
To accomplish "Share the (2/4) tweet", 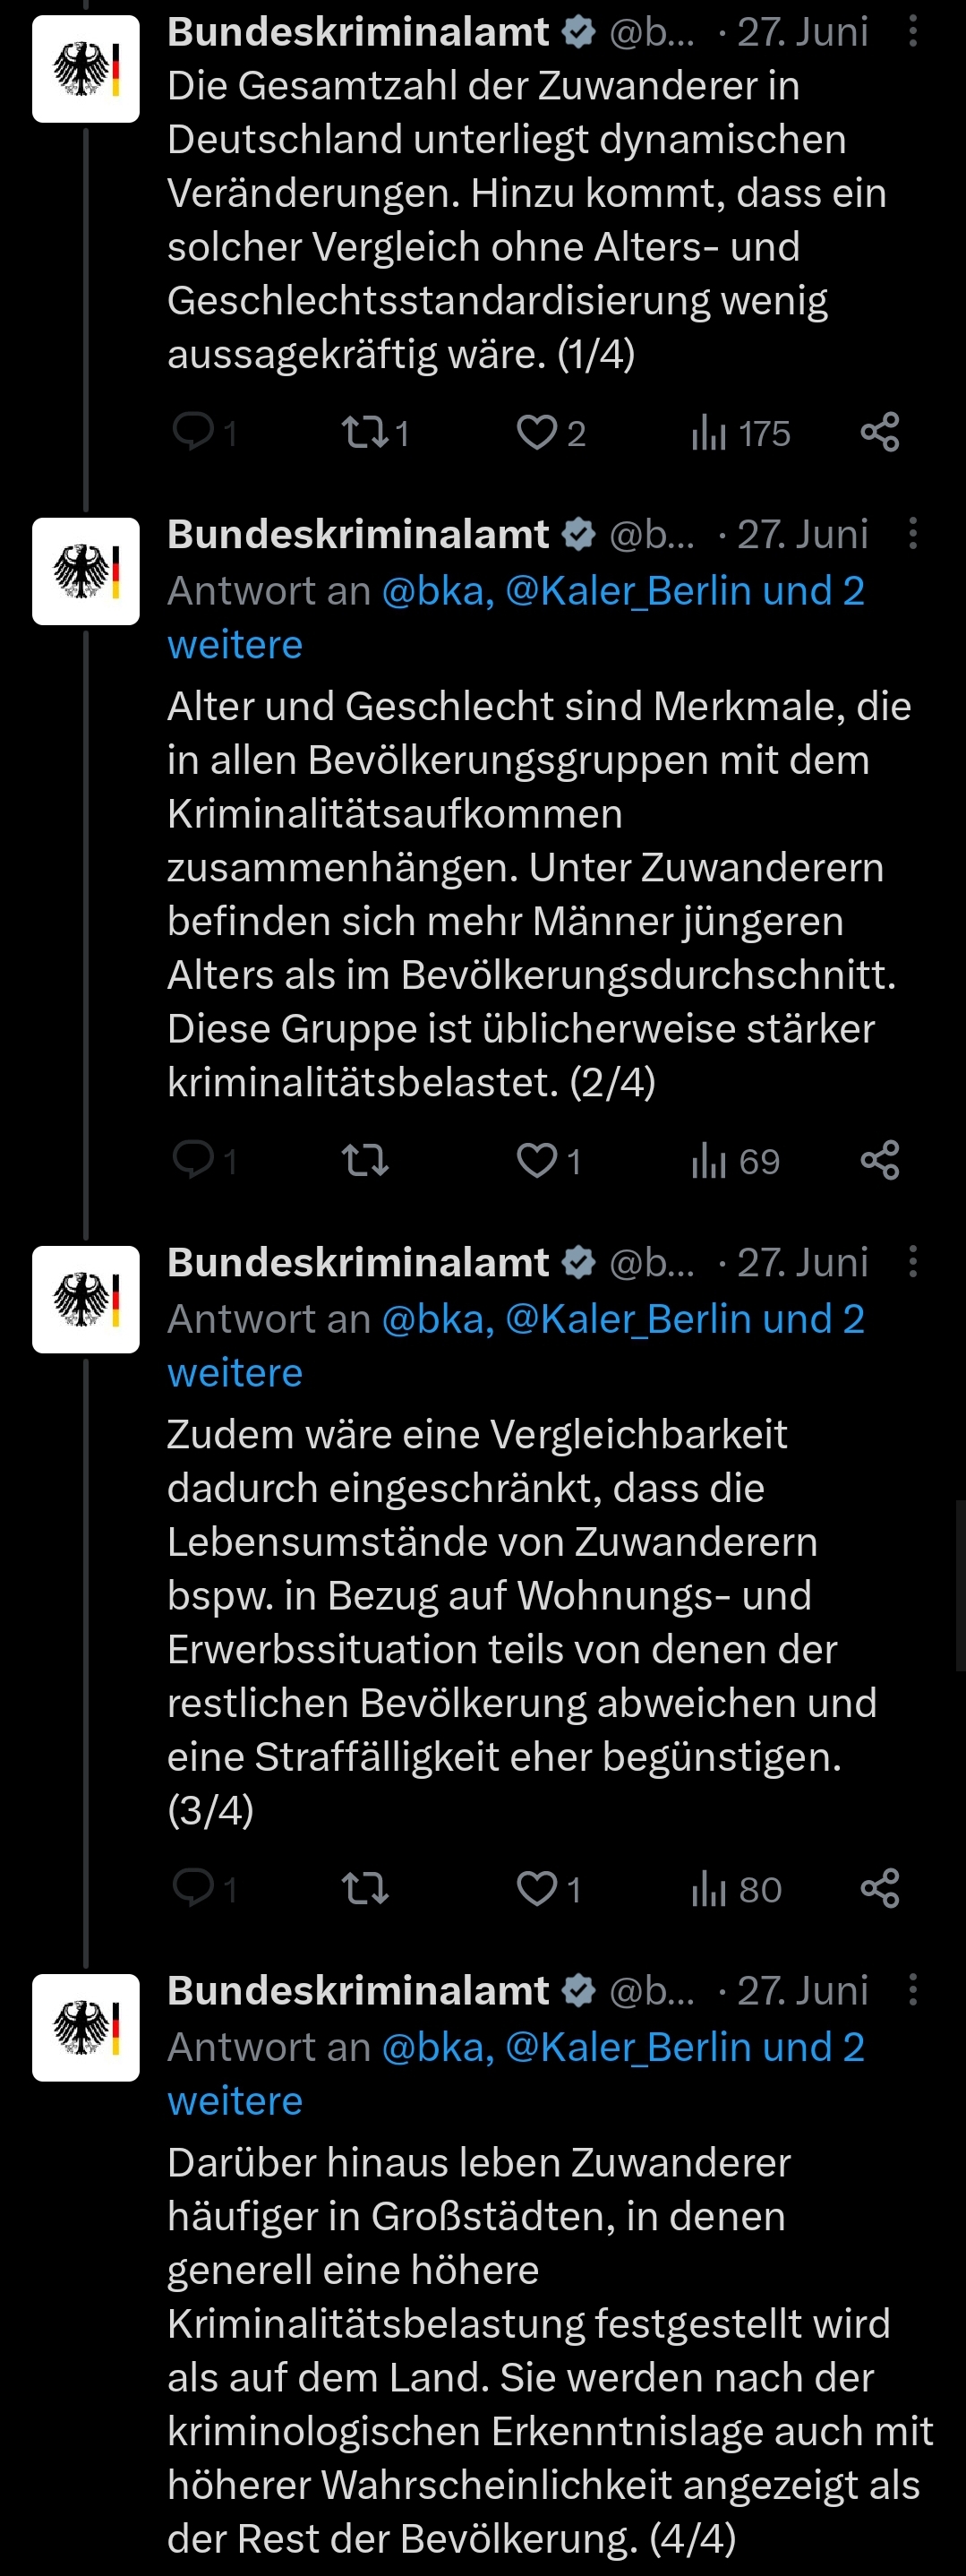I will (880, 1160).
